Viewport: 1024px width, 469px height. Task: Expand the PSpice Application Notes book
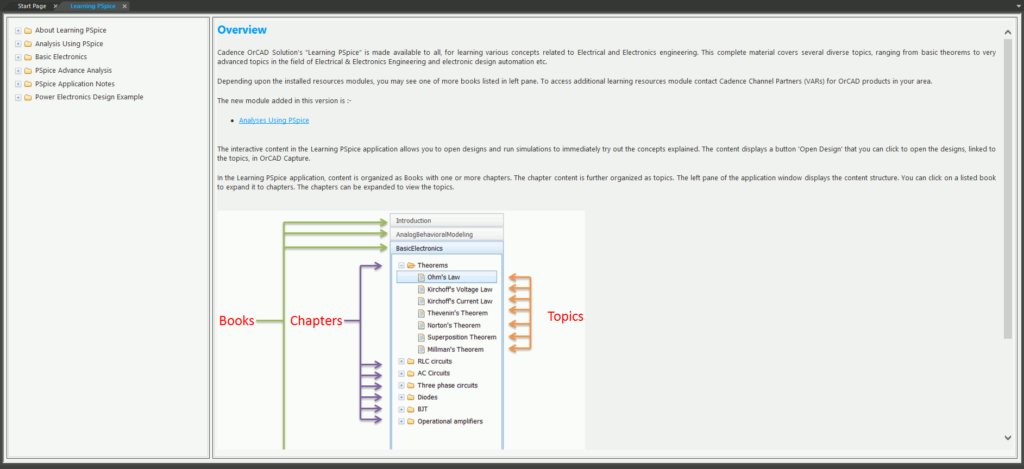(18, 84)
